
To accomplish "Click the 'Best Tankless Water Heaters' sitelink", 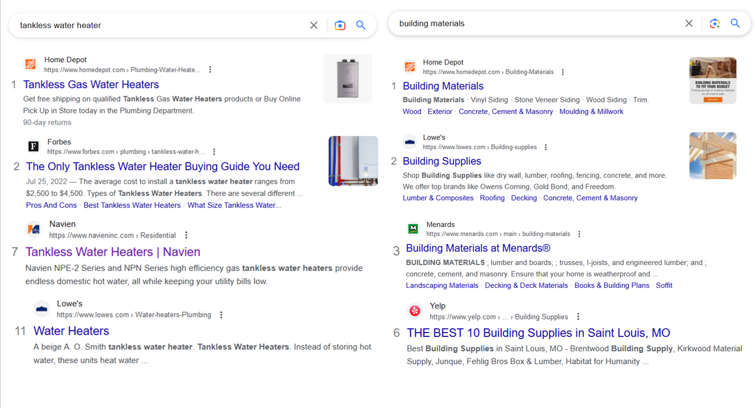I will coord(132,205).
